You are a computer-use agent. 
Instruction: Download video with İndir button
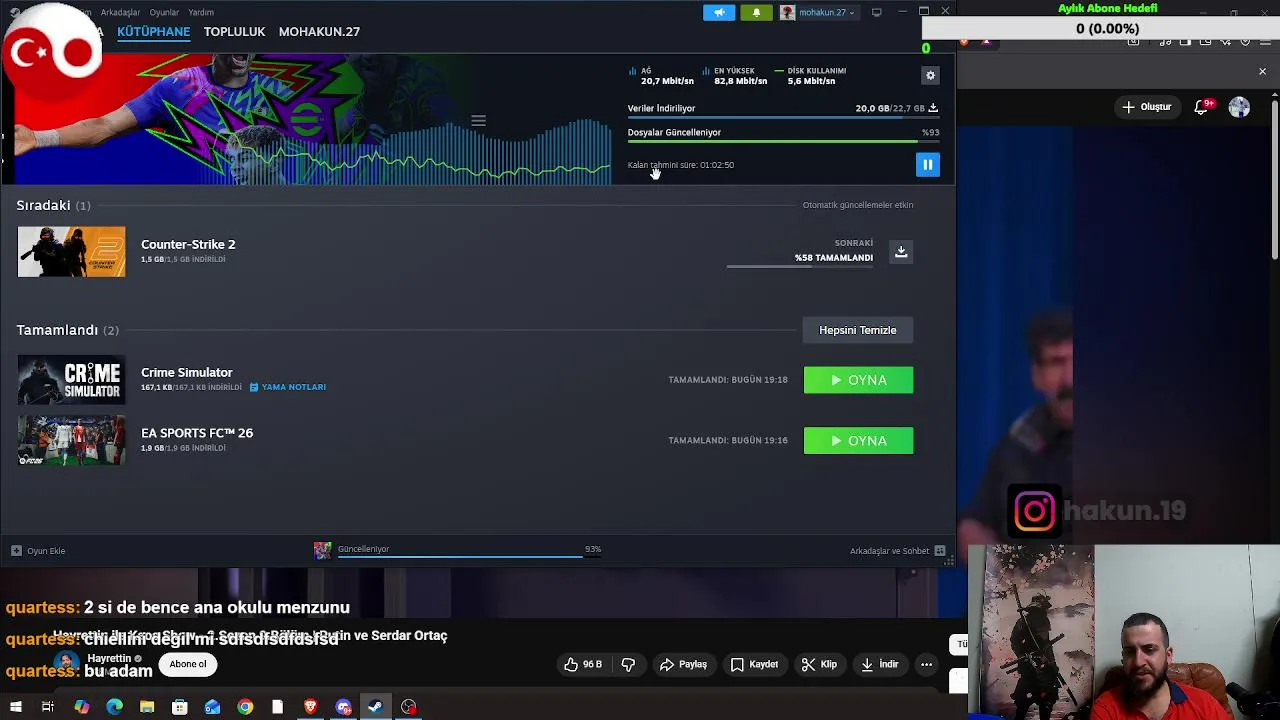coord(879,664)
